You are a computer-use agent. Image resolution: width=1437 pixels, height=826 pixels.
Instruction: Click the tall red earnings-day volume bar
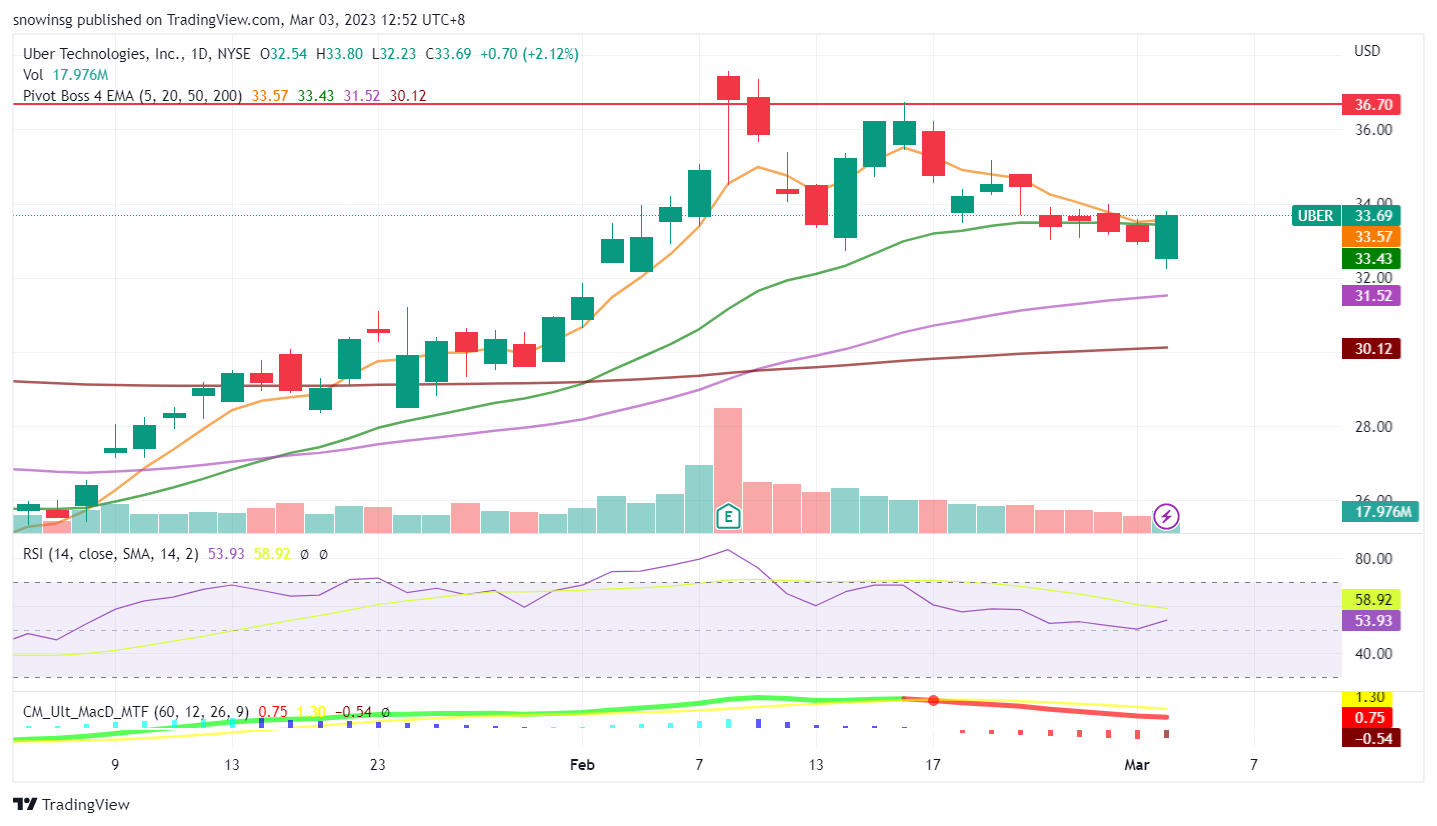[728, 470]
